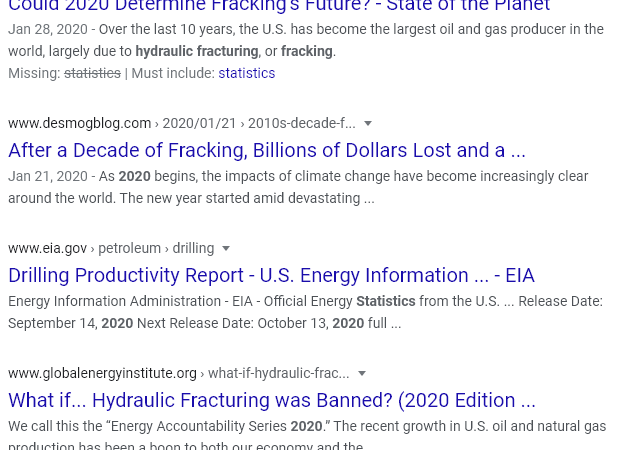This screenshot has height=450, width=627.
Task: Open the globalenergyinstitute.org result dropdown arrow
Action: (x=362, y=374)
